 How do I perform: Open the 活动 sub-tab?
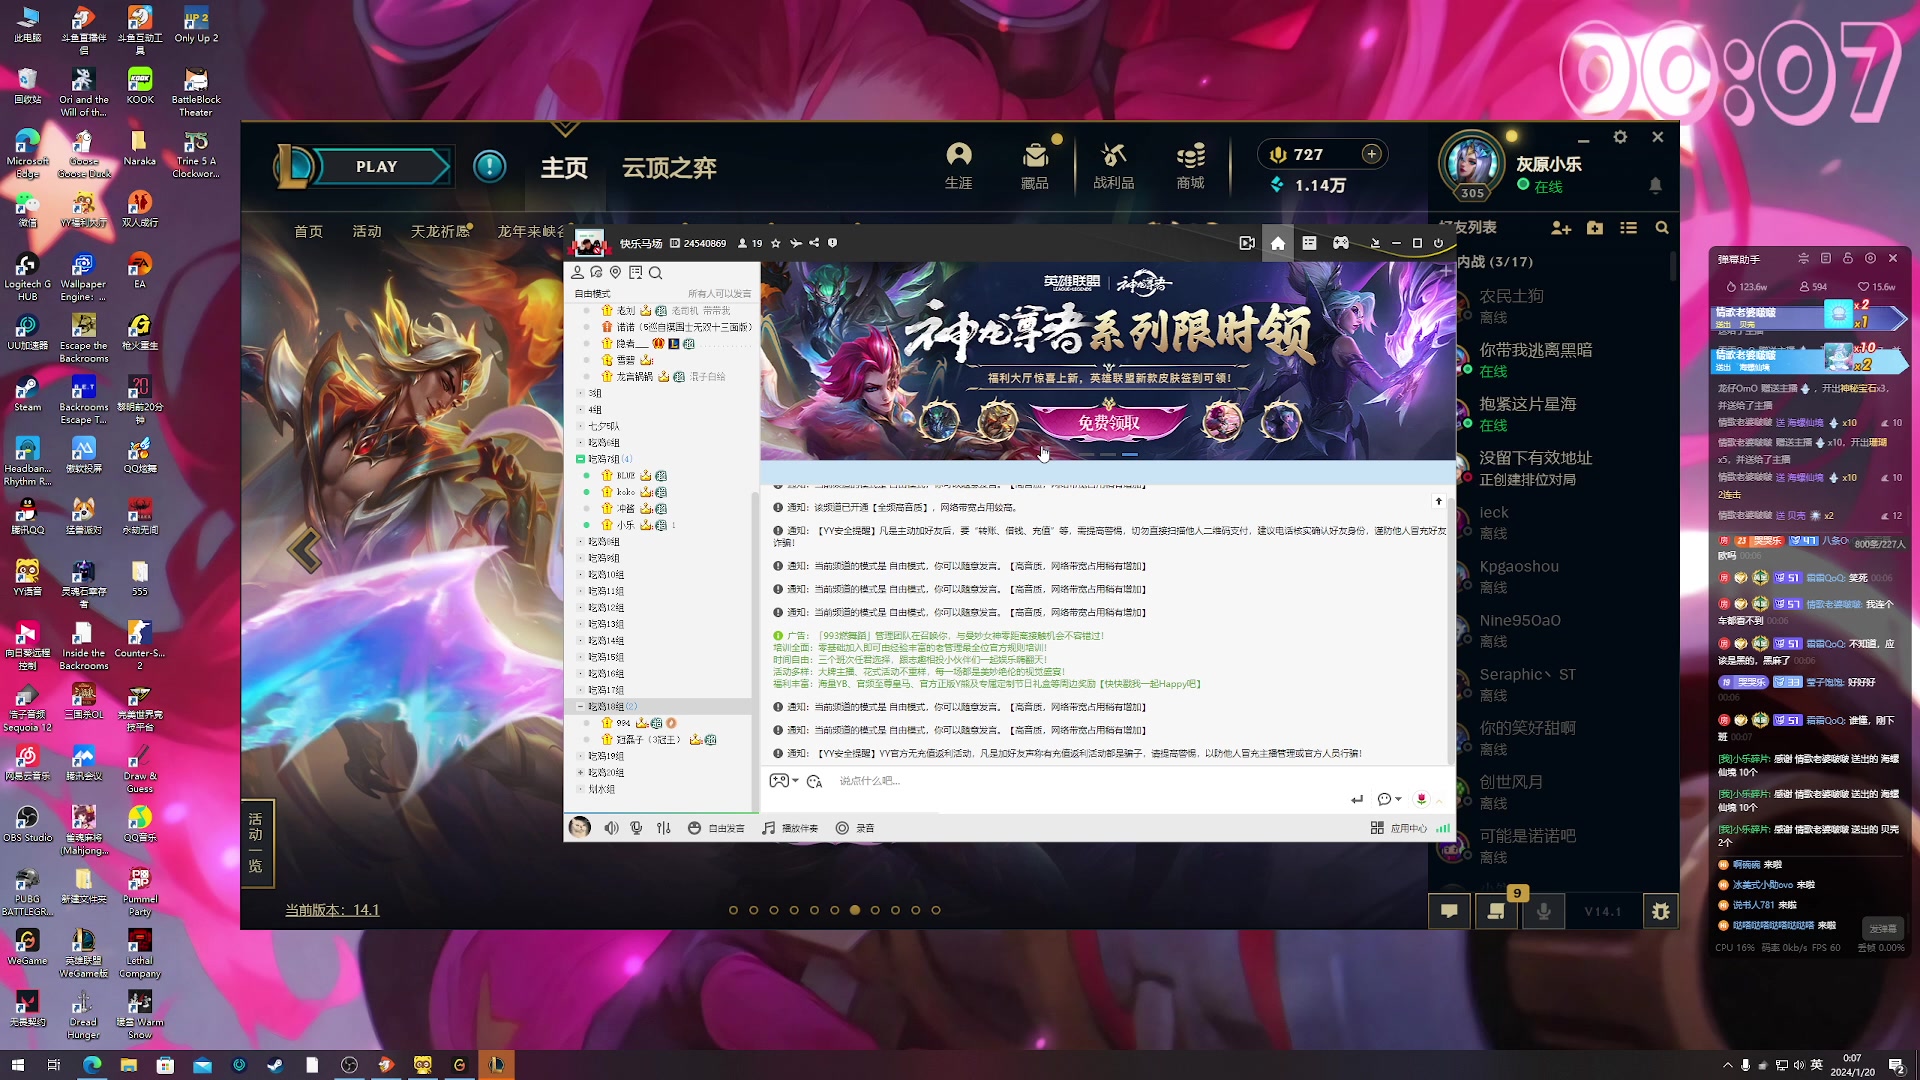pos(367,231)
